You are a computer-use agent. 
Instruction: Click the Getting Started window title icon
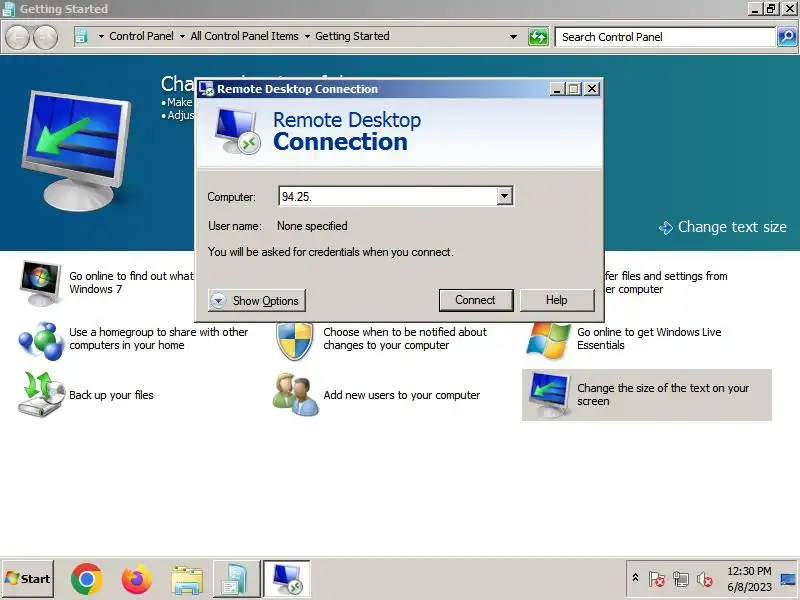[x=8, y=9]
